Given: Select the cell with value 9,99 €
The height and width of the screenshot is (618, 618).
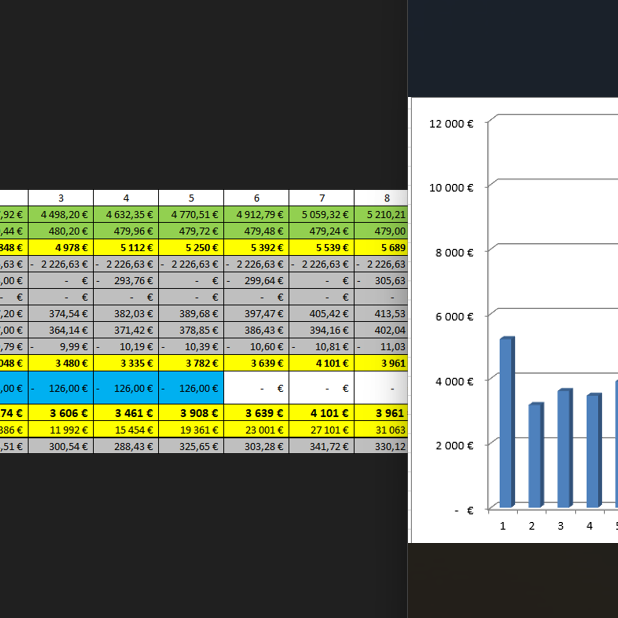Looking at the screenshot, I should (60, 345).
